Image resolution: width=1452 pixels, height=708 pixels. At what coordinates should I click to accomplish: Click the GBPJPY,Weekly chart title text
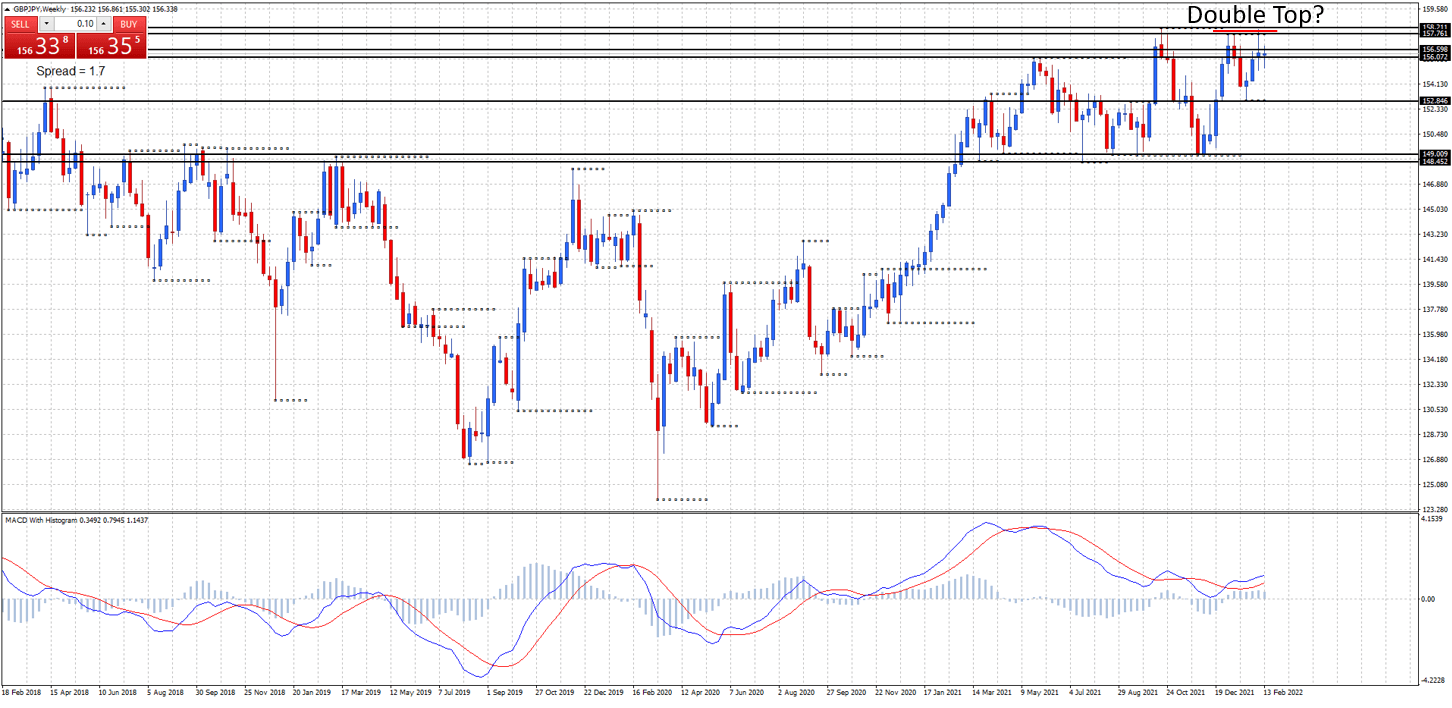click(x=39, y=8)
